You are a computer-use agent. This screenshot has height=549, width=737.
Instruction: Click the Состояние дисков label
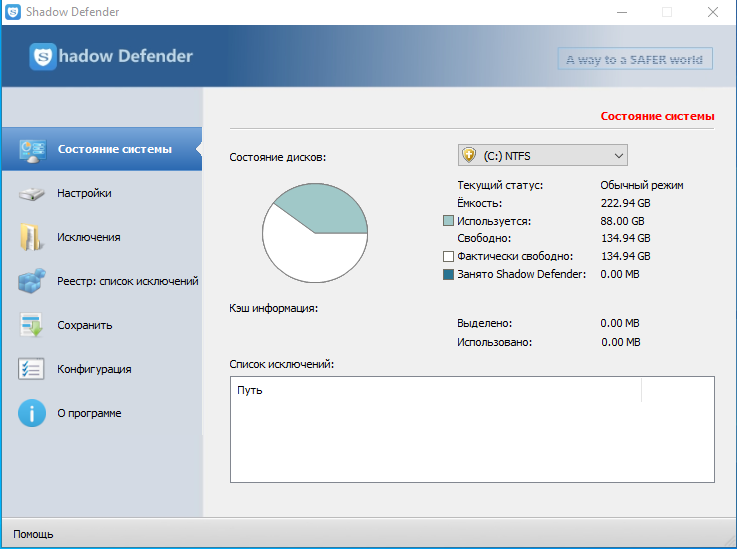coord(277,157)
